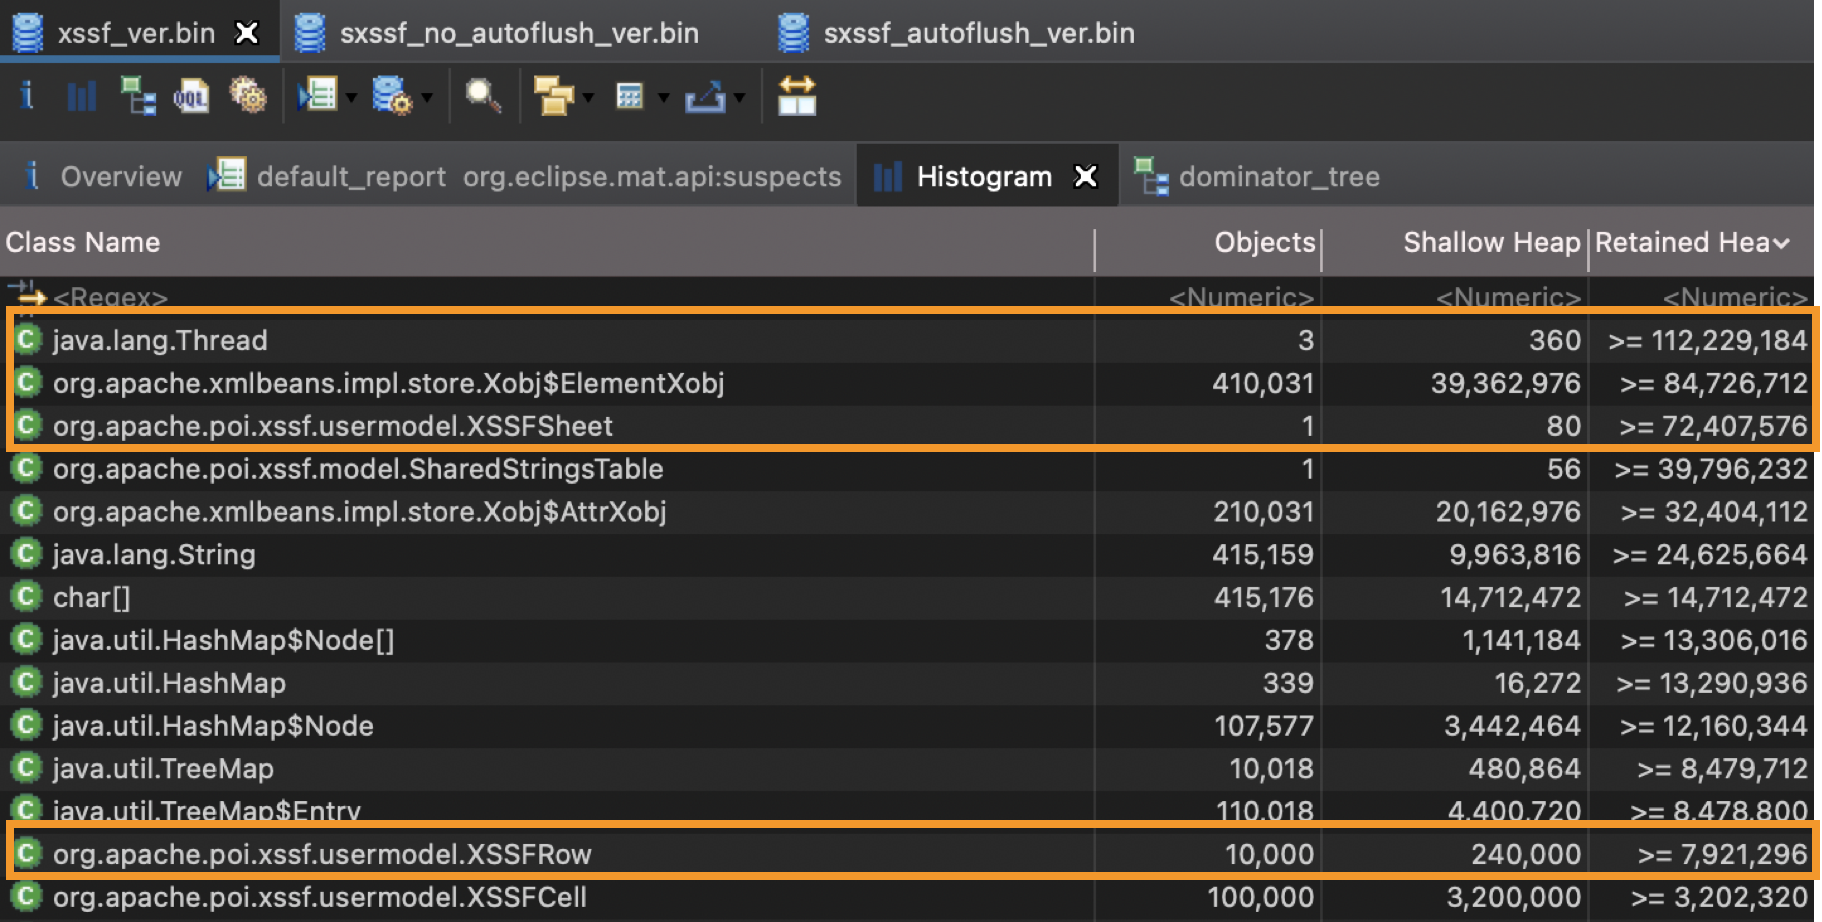Click the Numeric filter under Objects

point(1240,297)
